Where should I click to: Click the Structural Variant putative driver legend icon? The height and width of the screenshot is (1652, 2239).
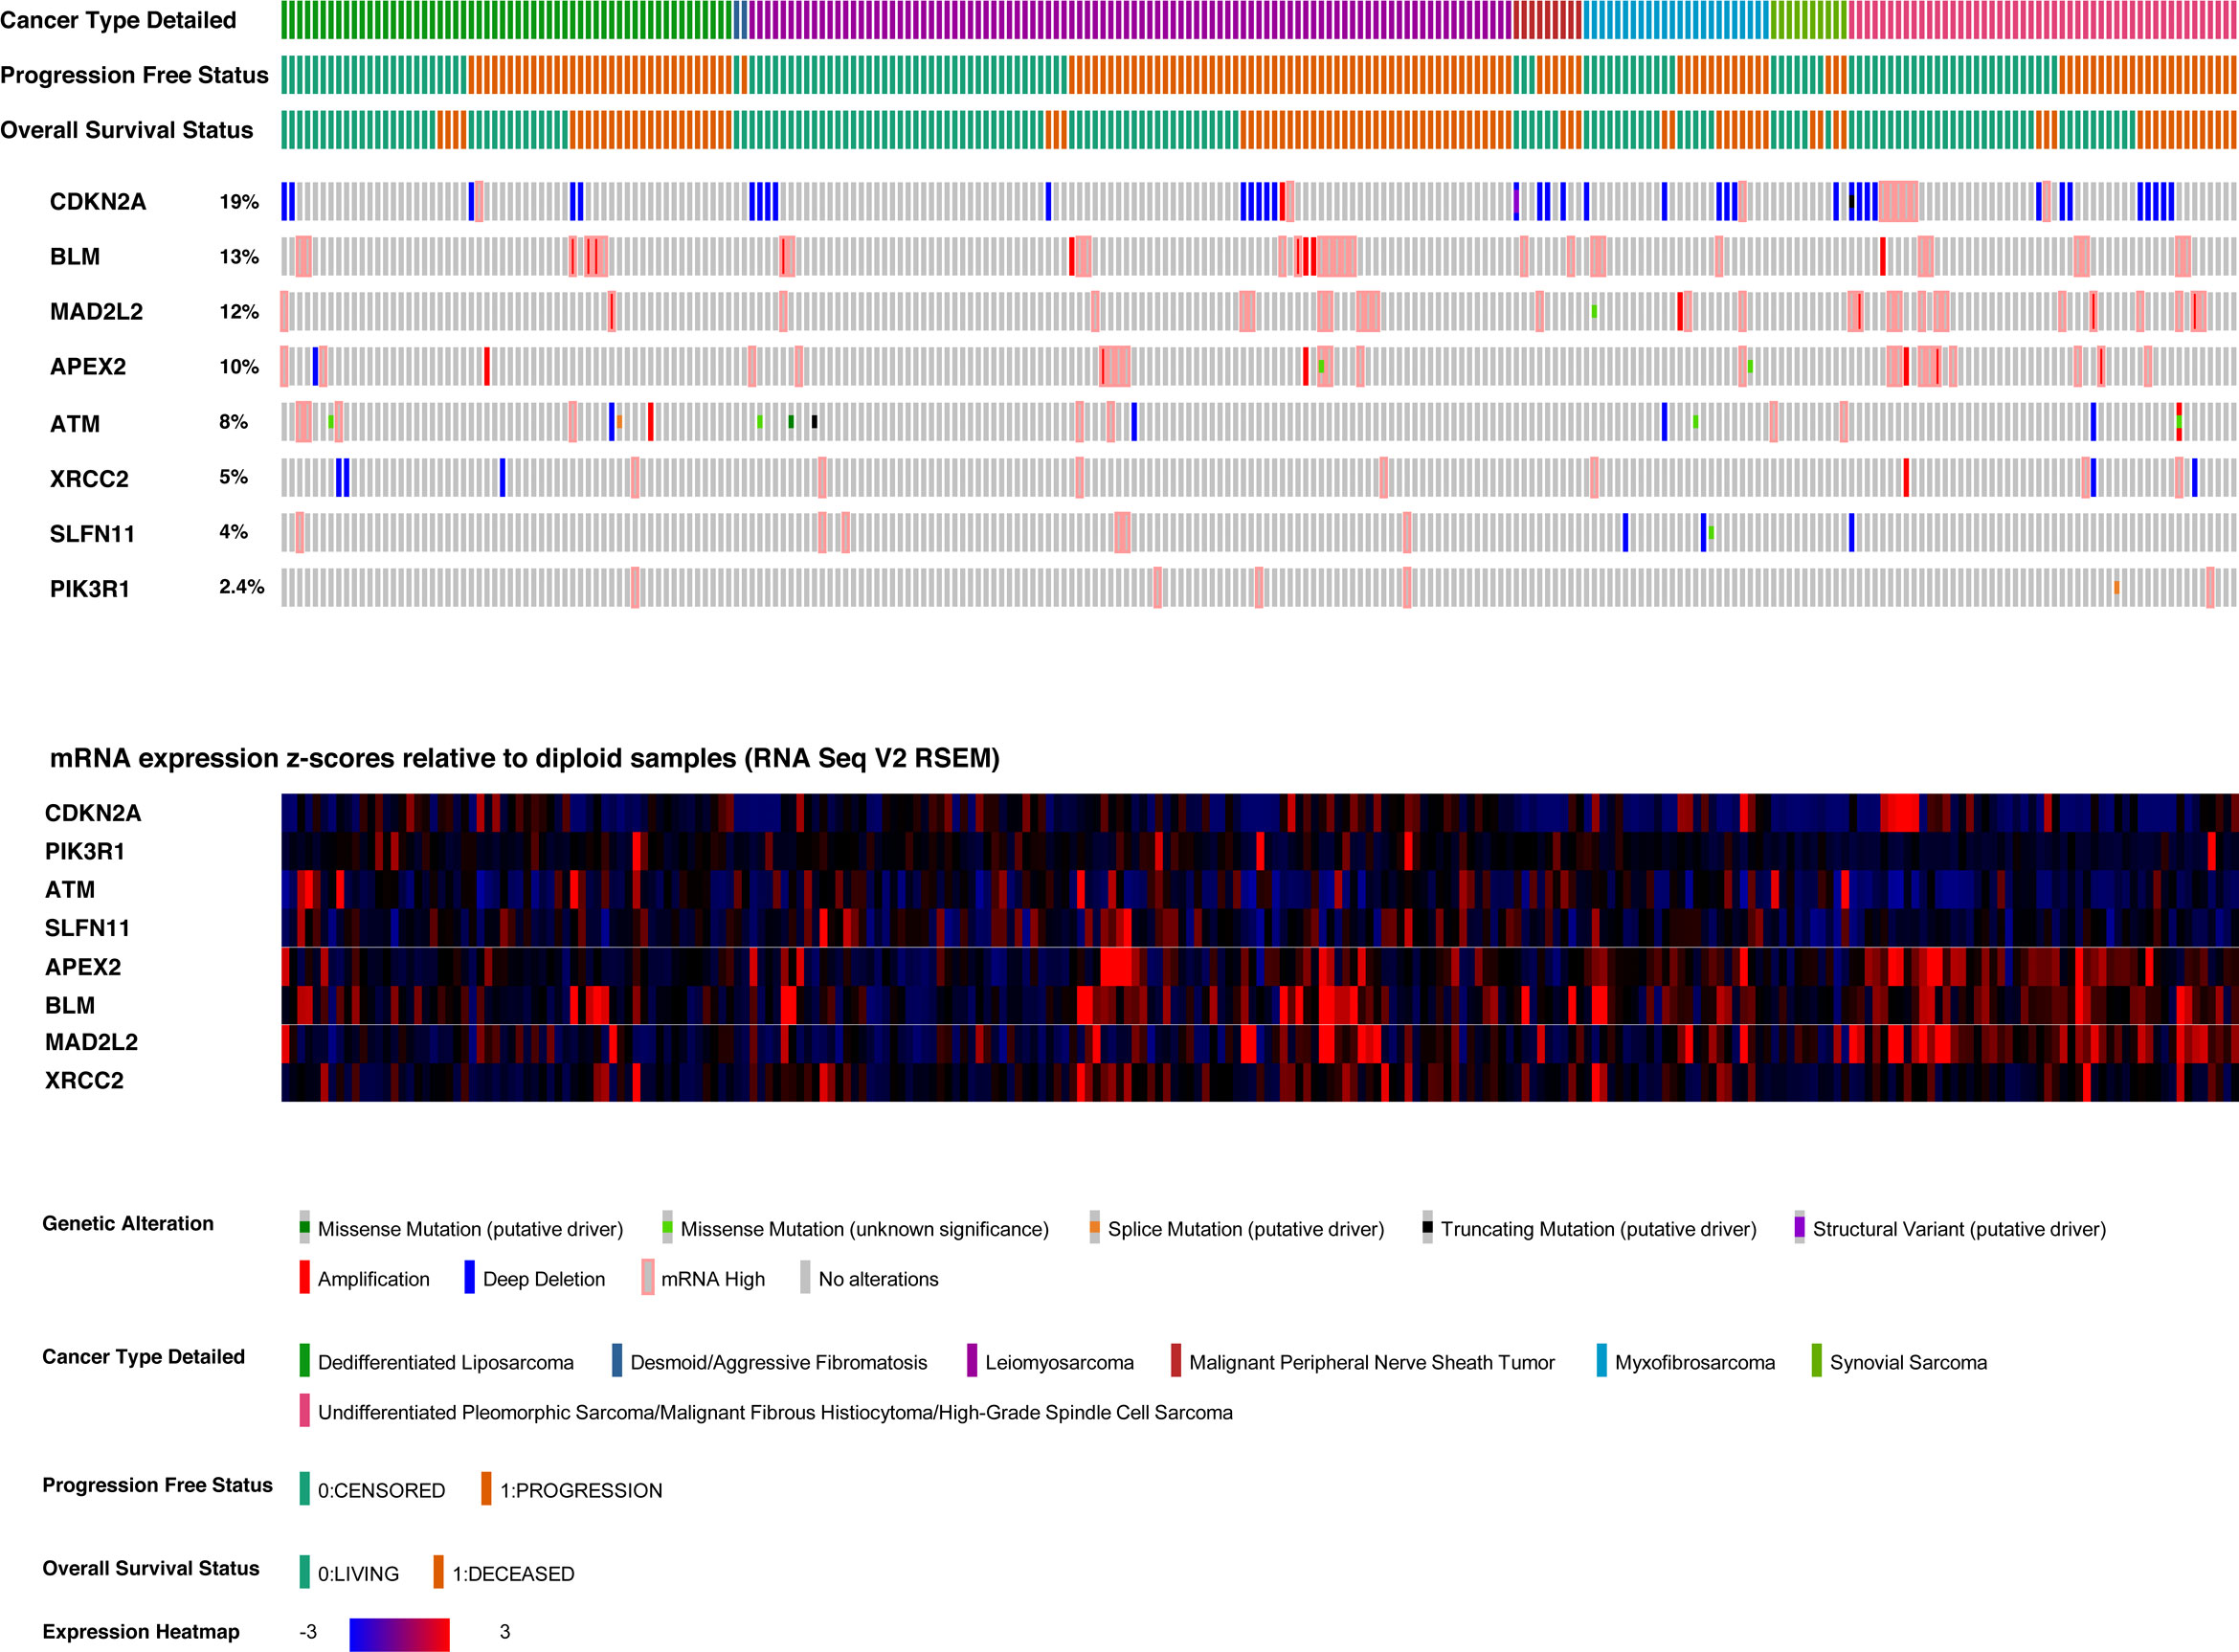(1799, 1228)
